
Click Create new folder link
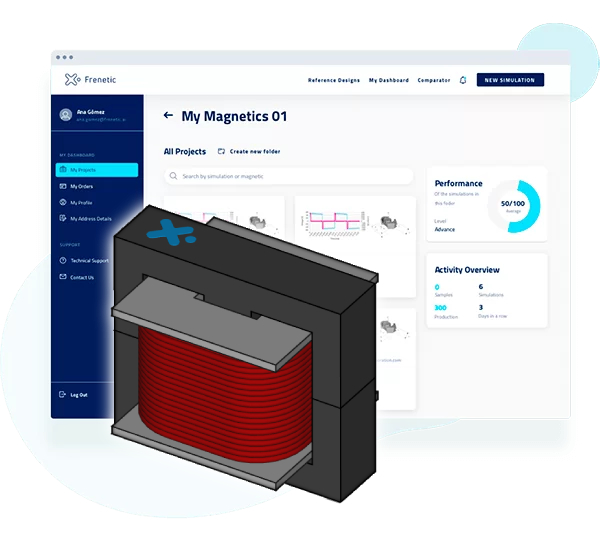tap(255, 152)
